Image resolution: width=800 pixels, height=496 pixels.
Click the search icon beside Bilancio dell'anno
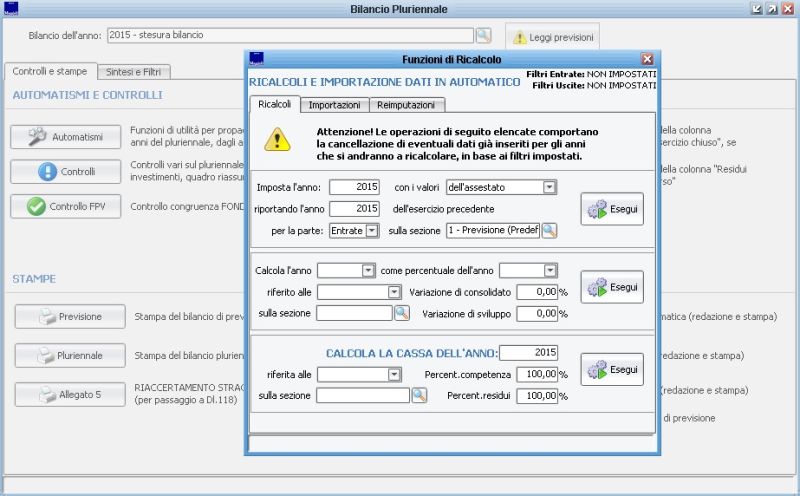(483, 36)
